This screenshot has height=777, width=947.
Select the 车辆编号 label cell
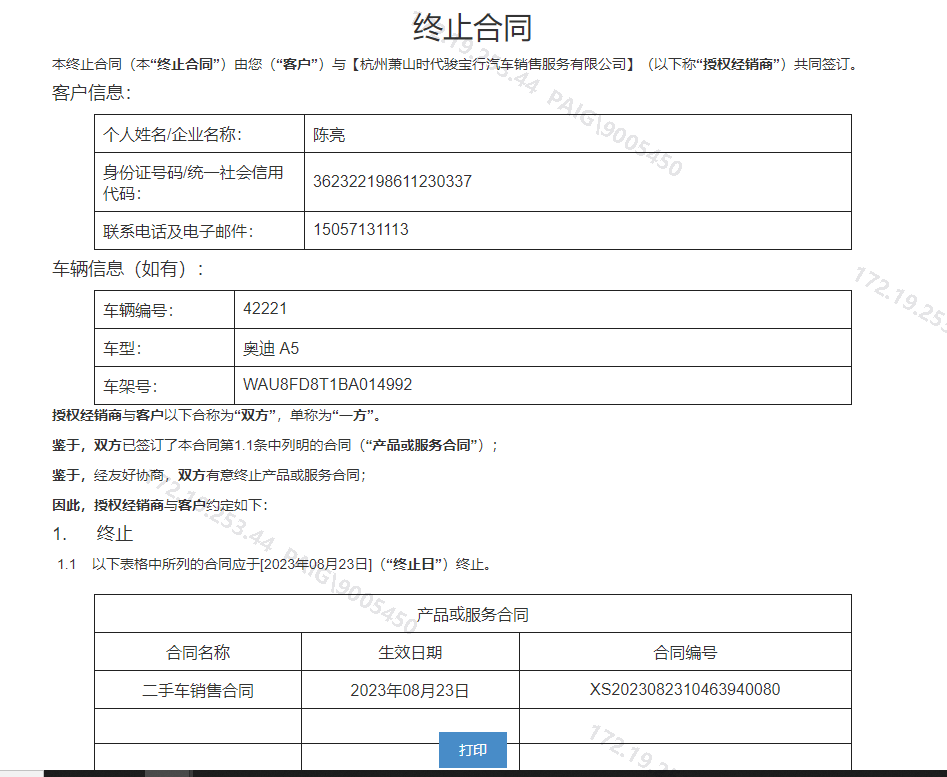[x=164, y=310]
